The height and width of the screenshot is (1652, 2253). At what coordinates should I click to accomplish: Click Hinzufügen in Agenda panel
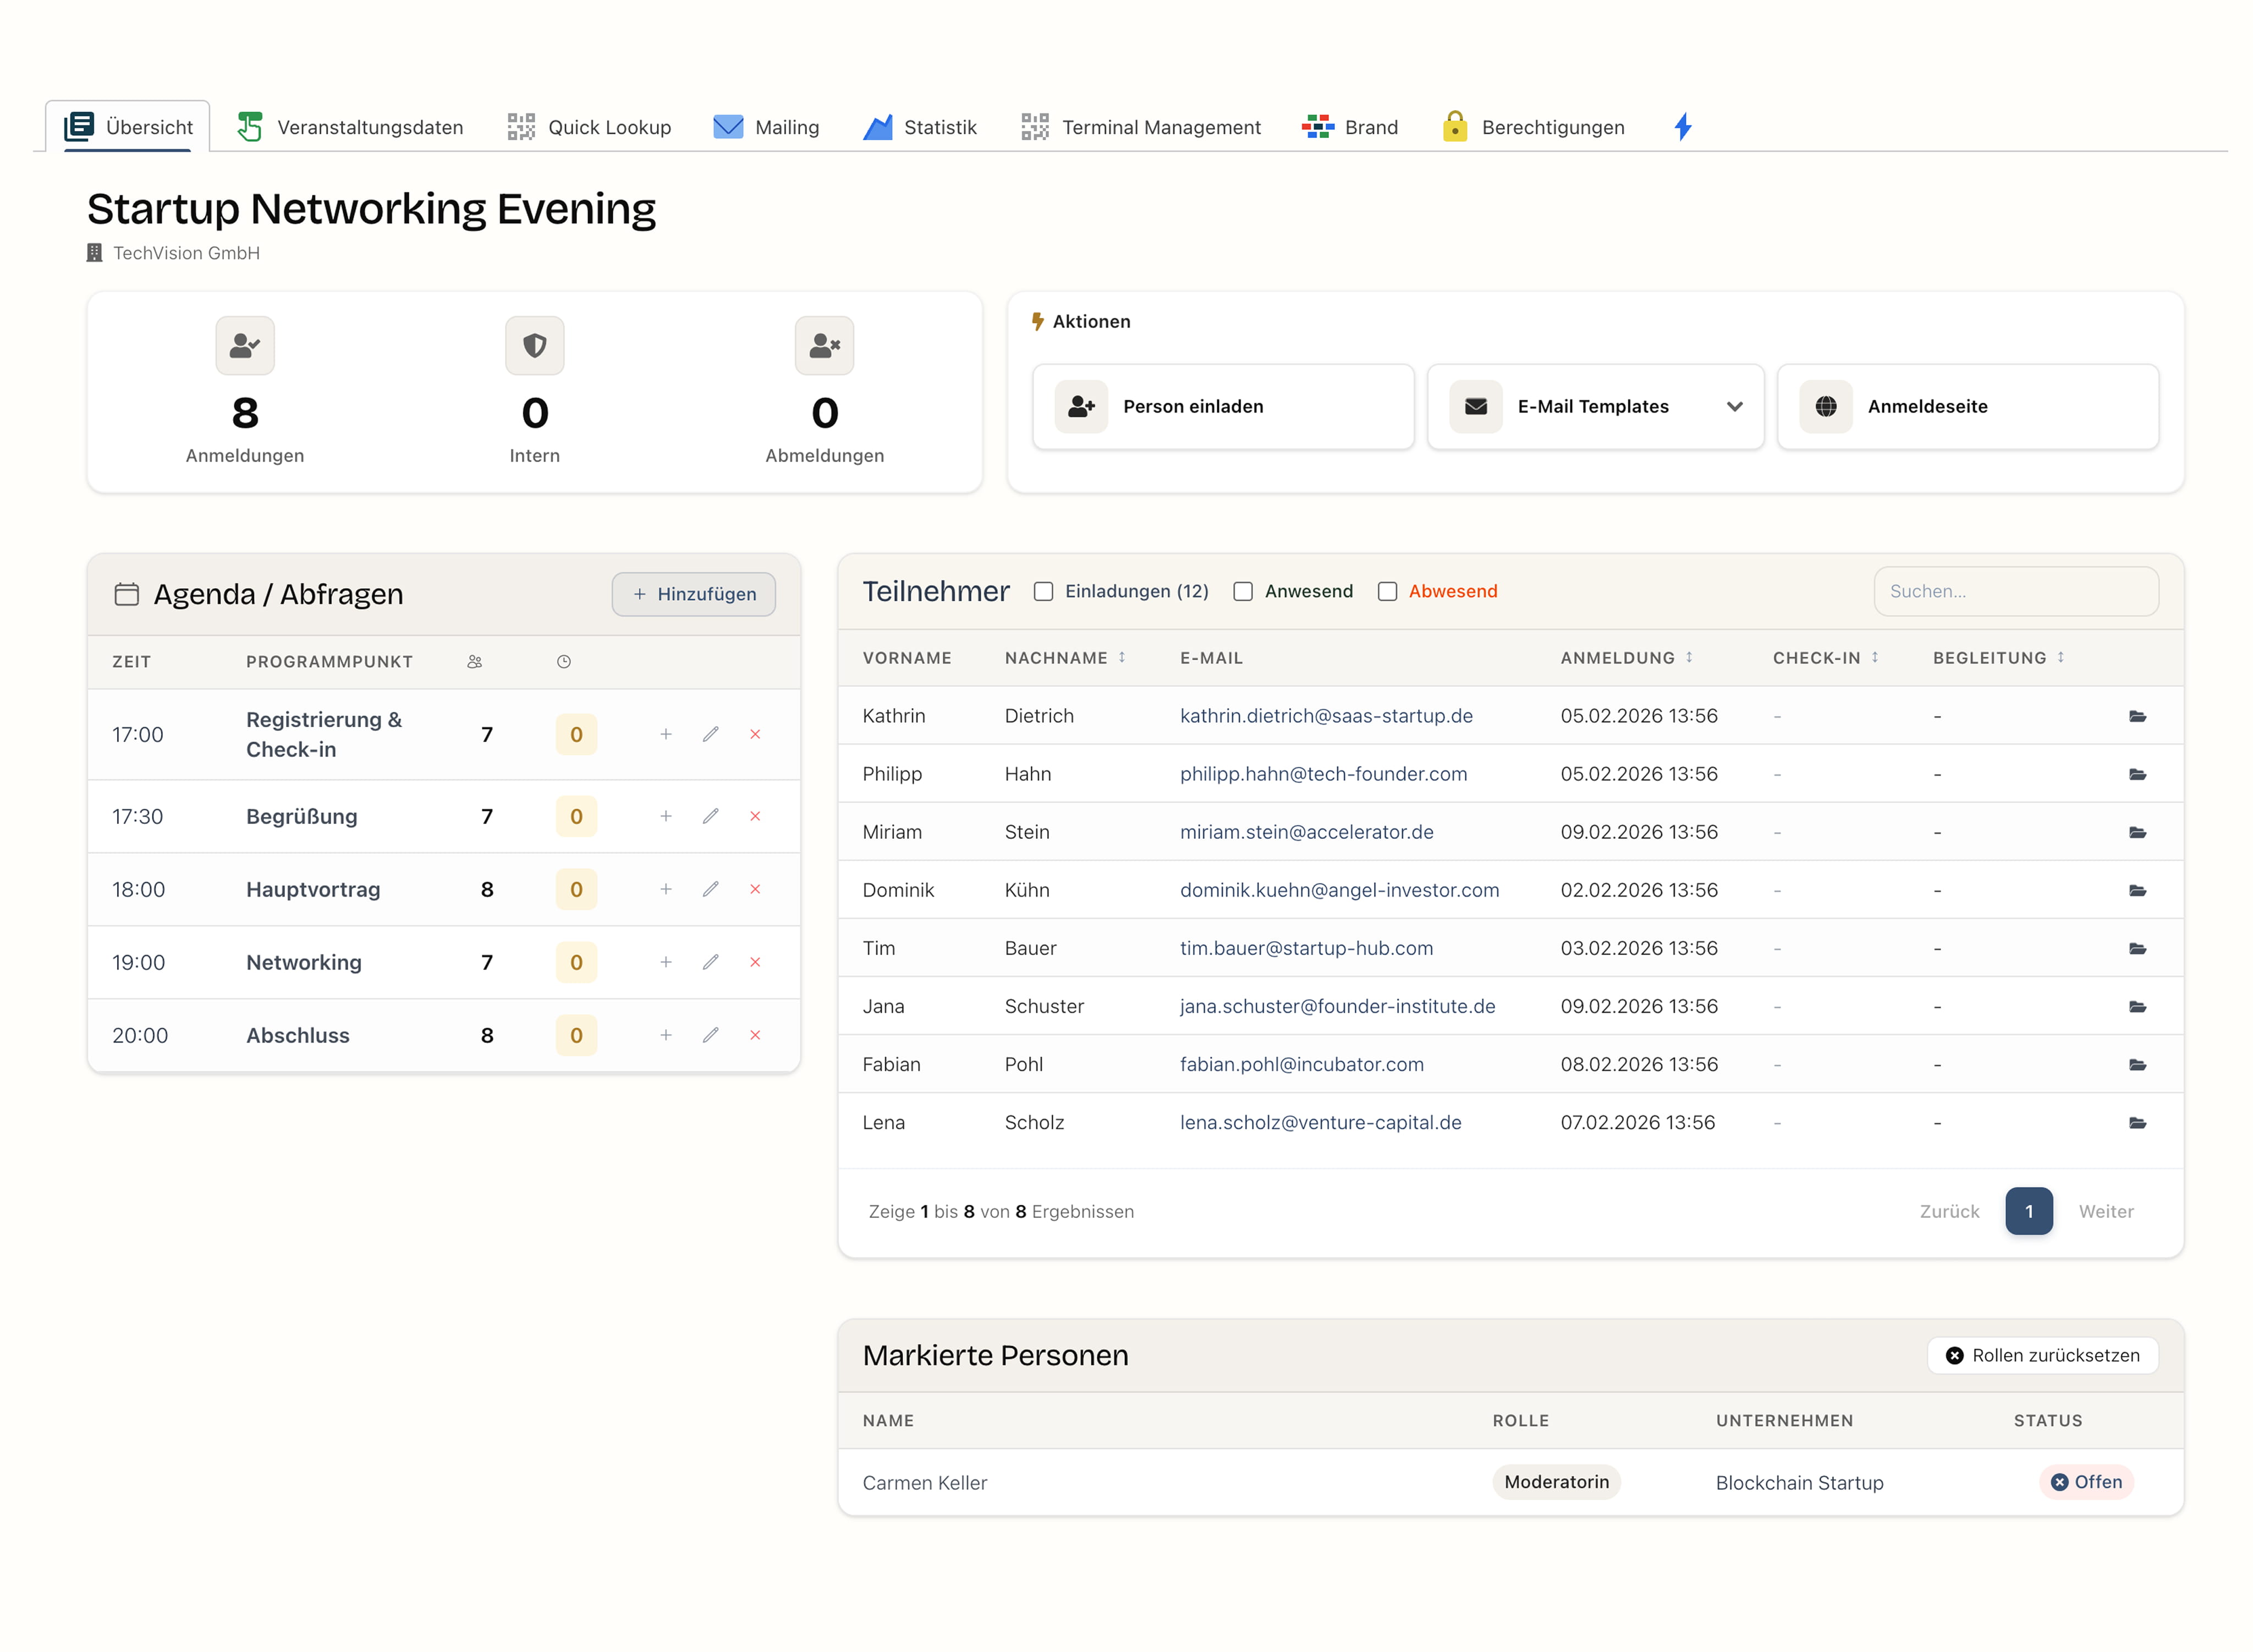pos(693,594)
